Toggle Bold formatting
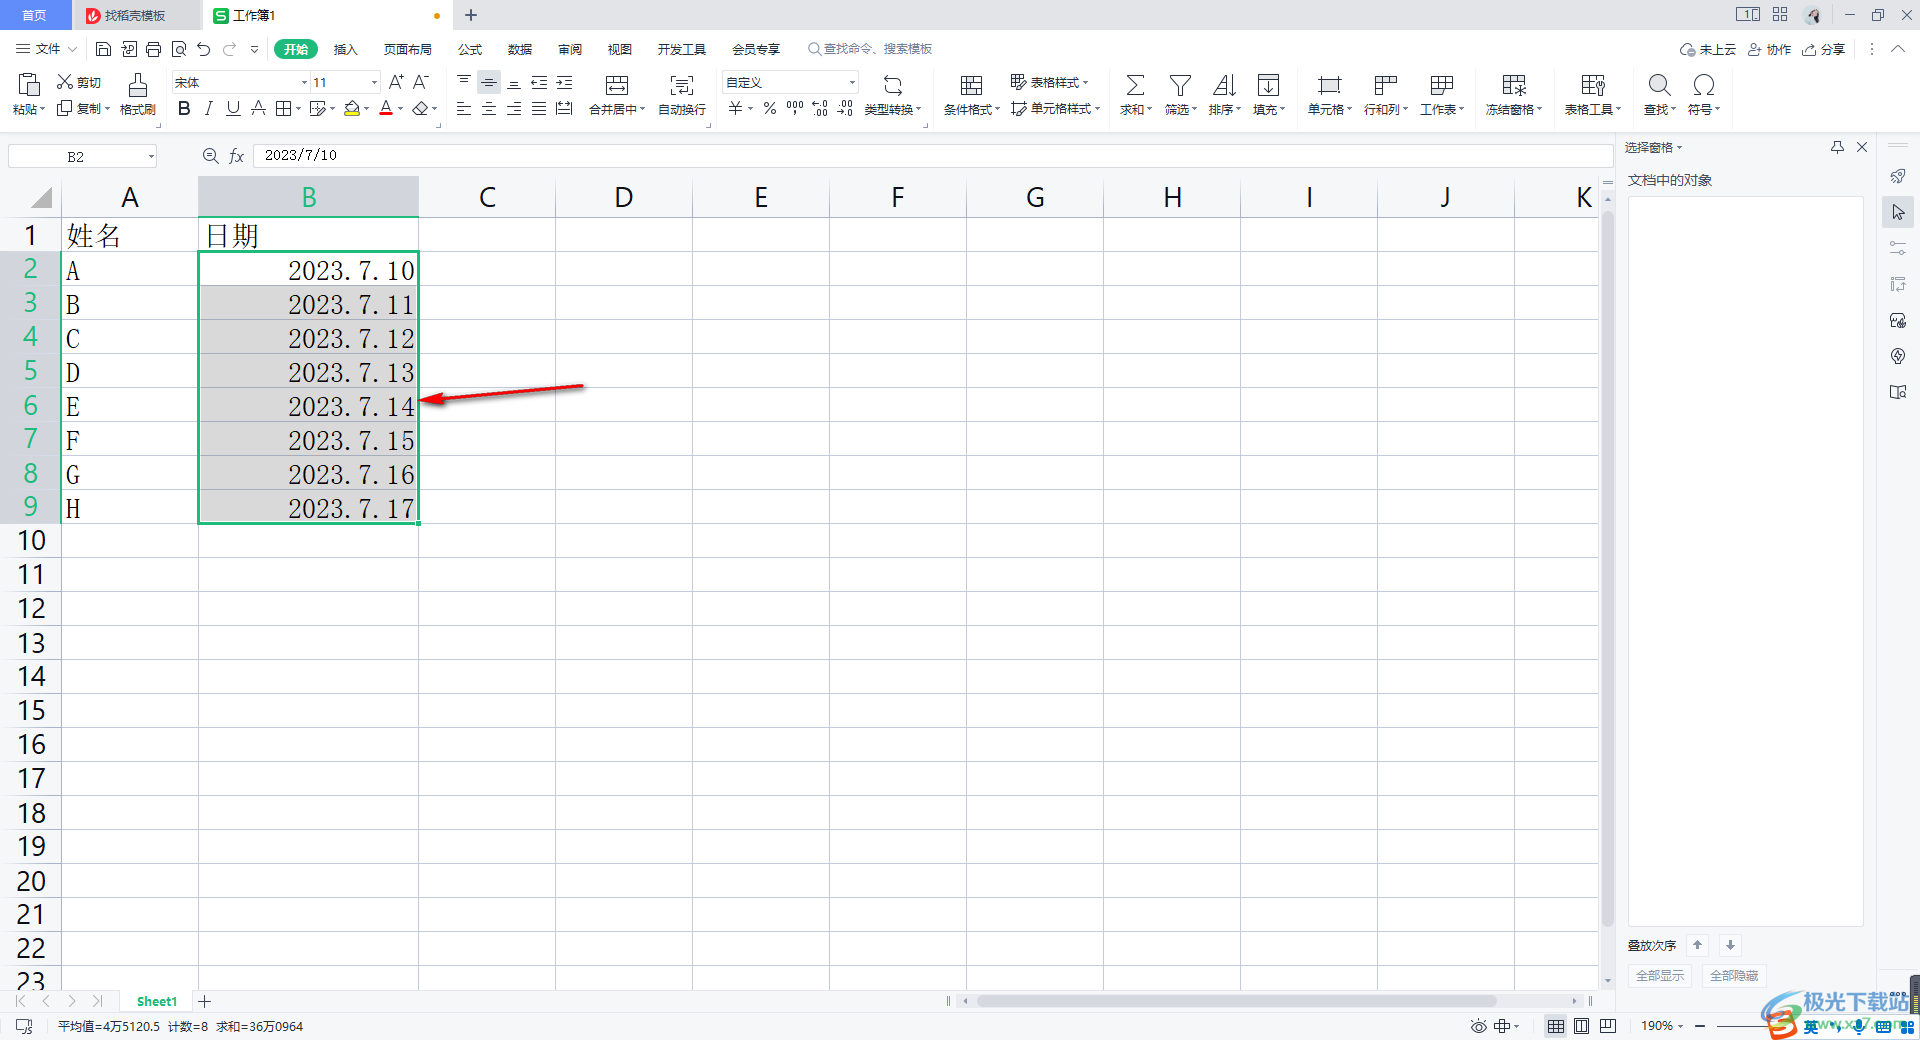 coord(184,109)
